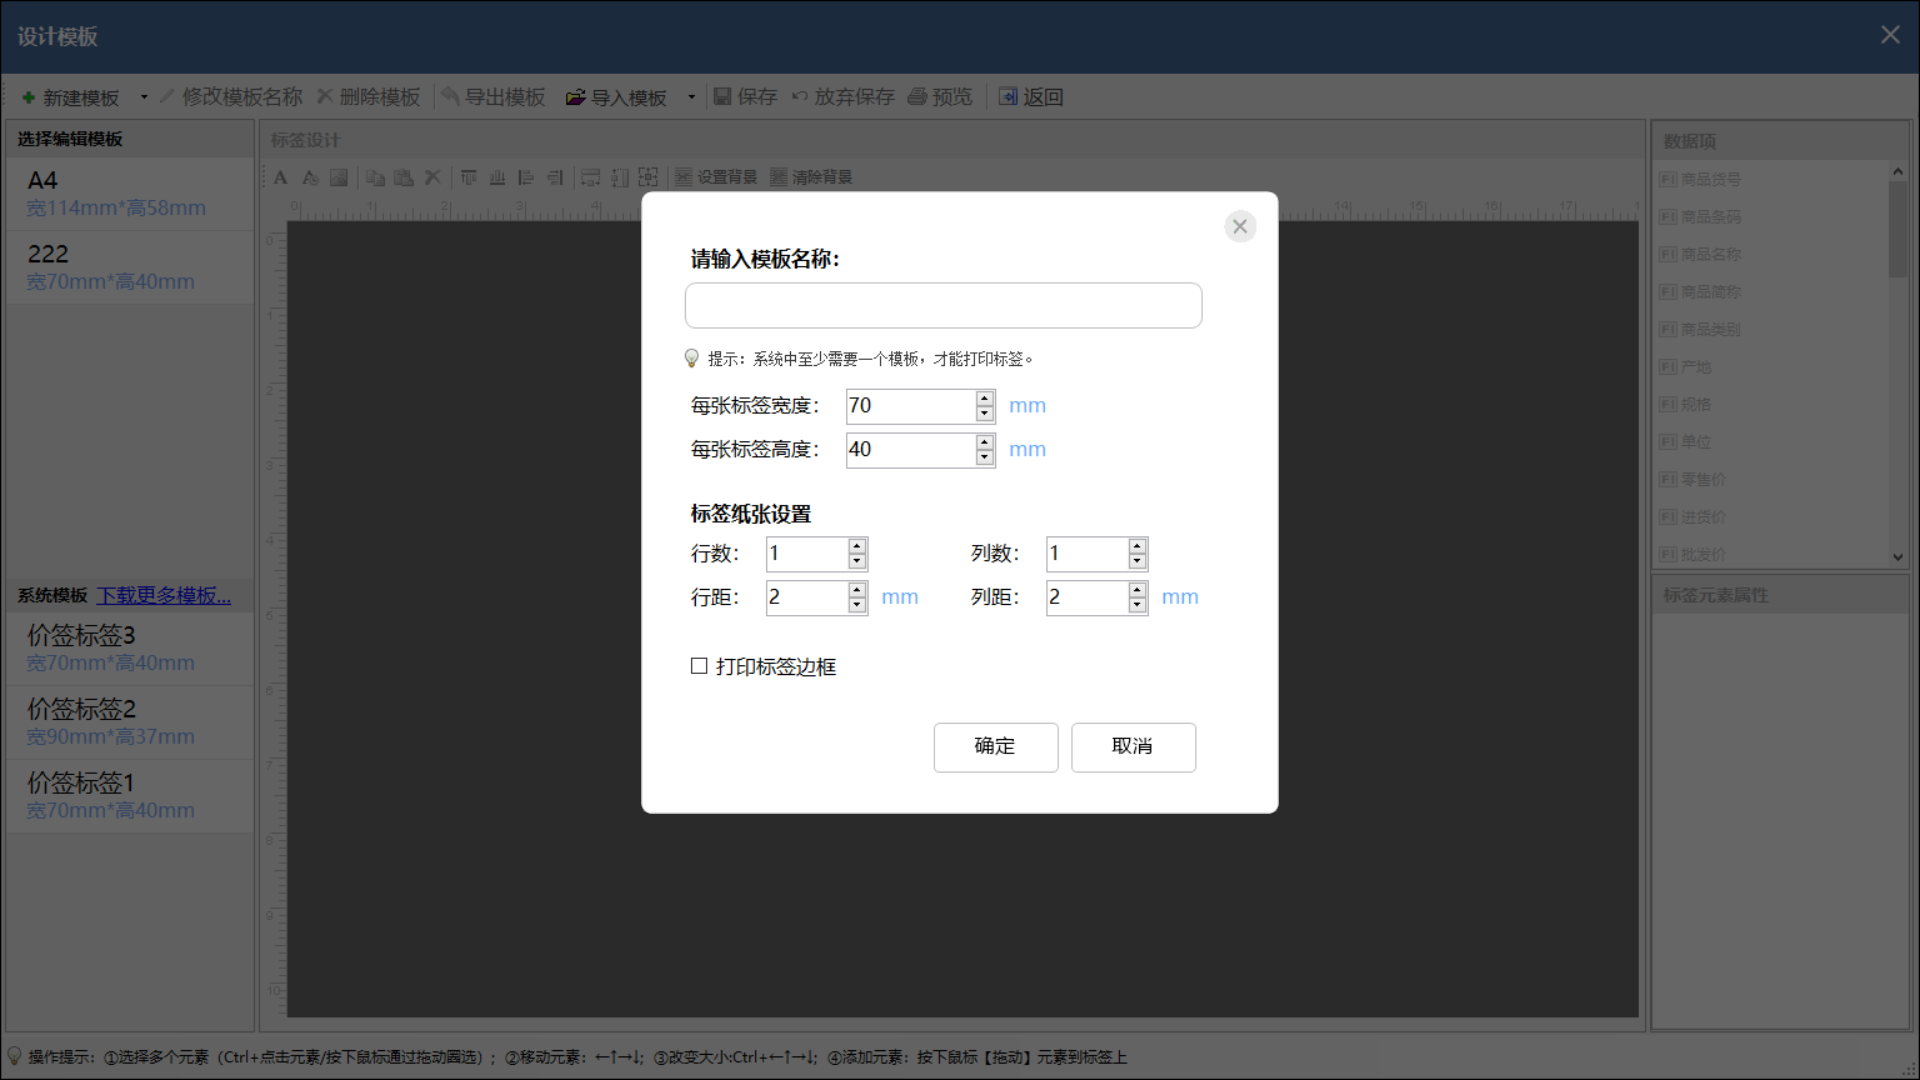Enable the 打印标签边框 checkbox
This screenshot has width=1920, height=1080.
pos(699,666)
